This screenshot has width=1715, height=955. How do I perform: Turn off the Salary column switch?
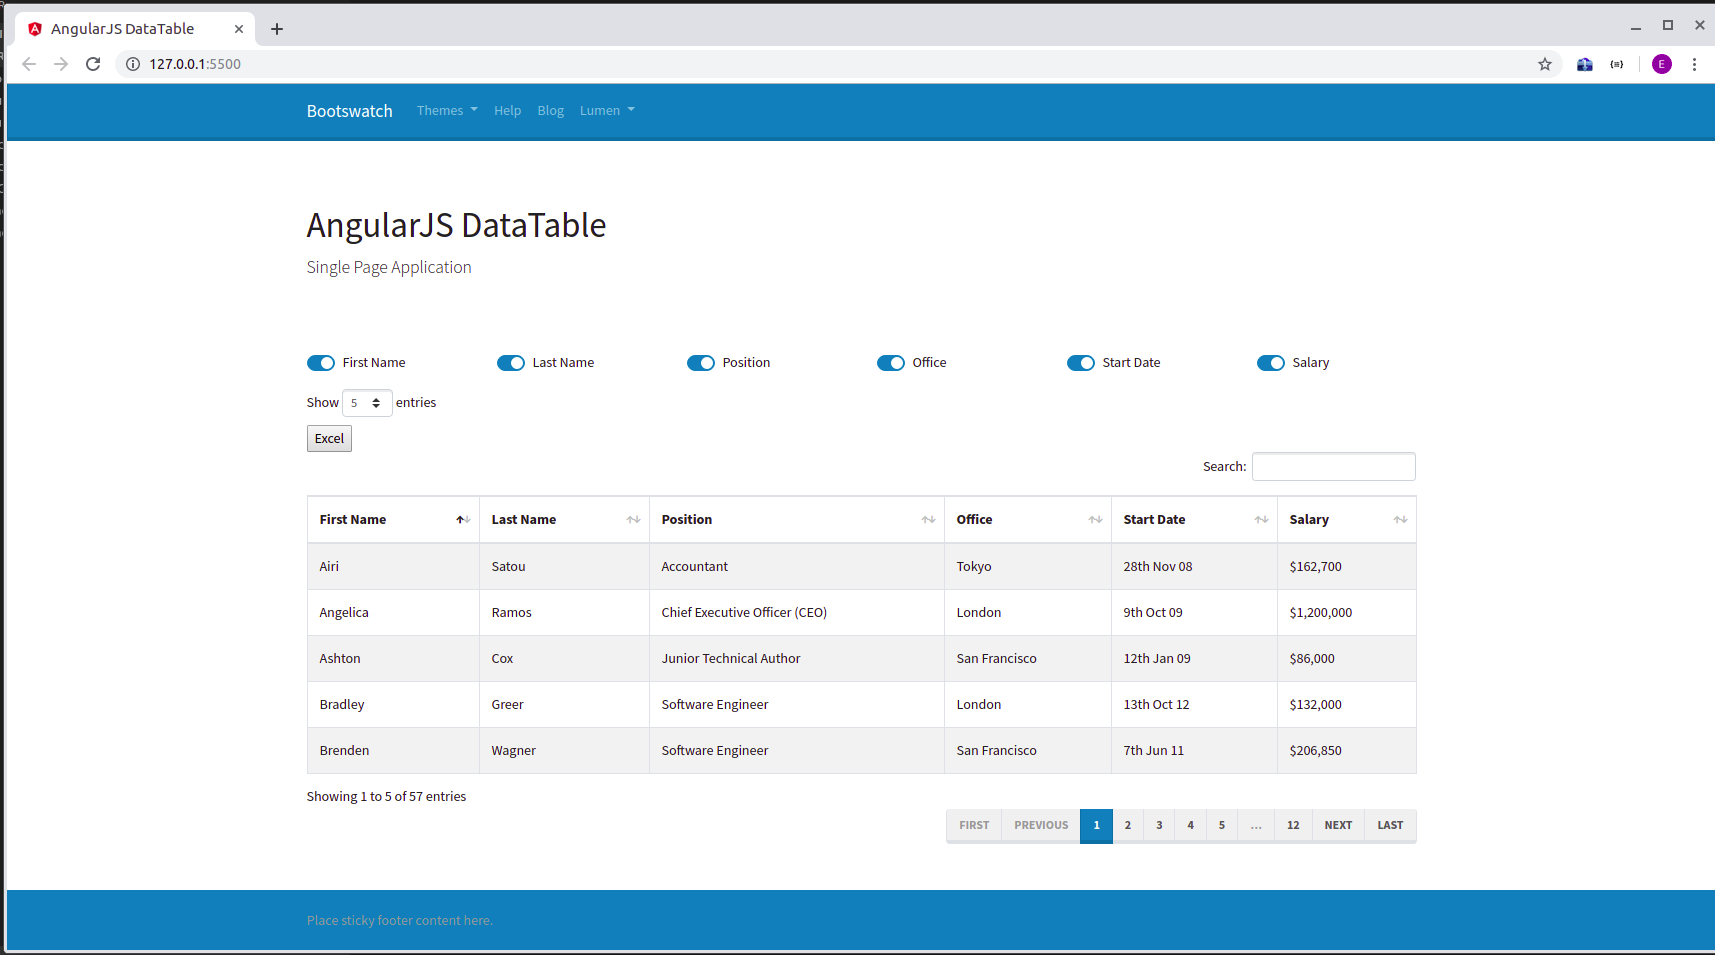click(1271, 363)
